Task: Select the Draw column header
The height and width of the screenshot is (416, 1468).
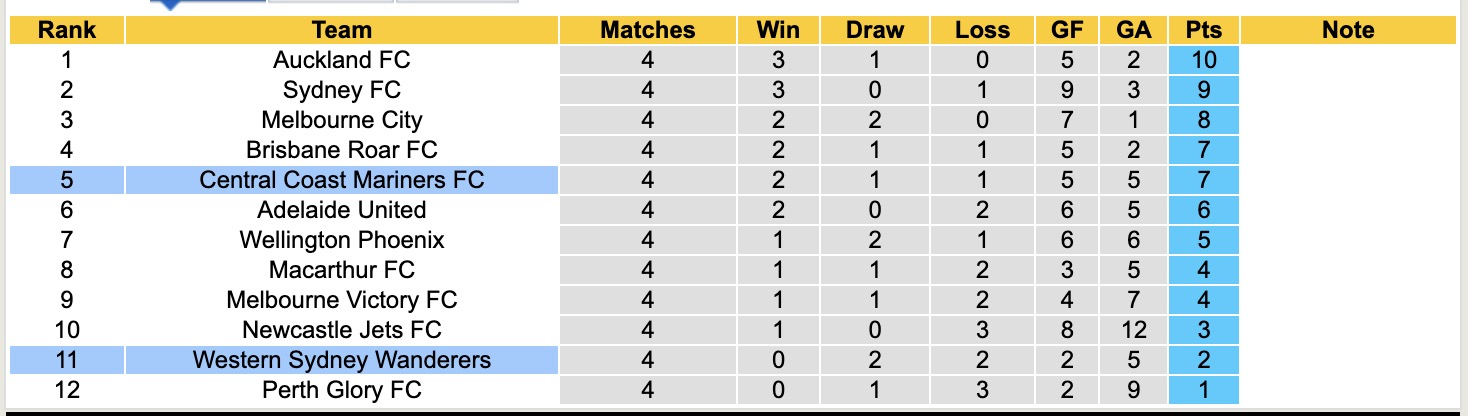Action: [873, 30]
